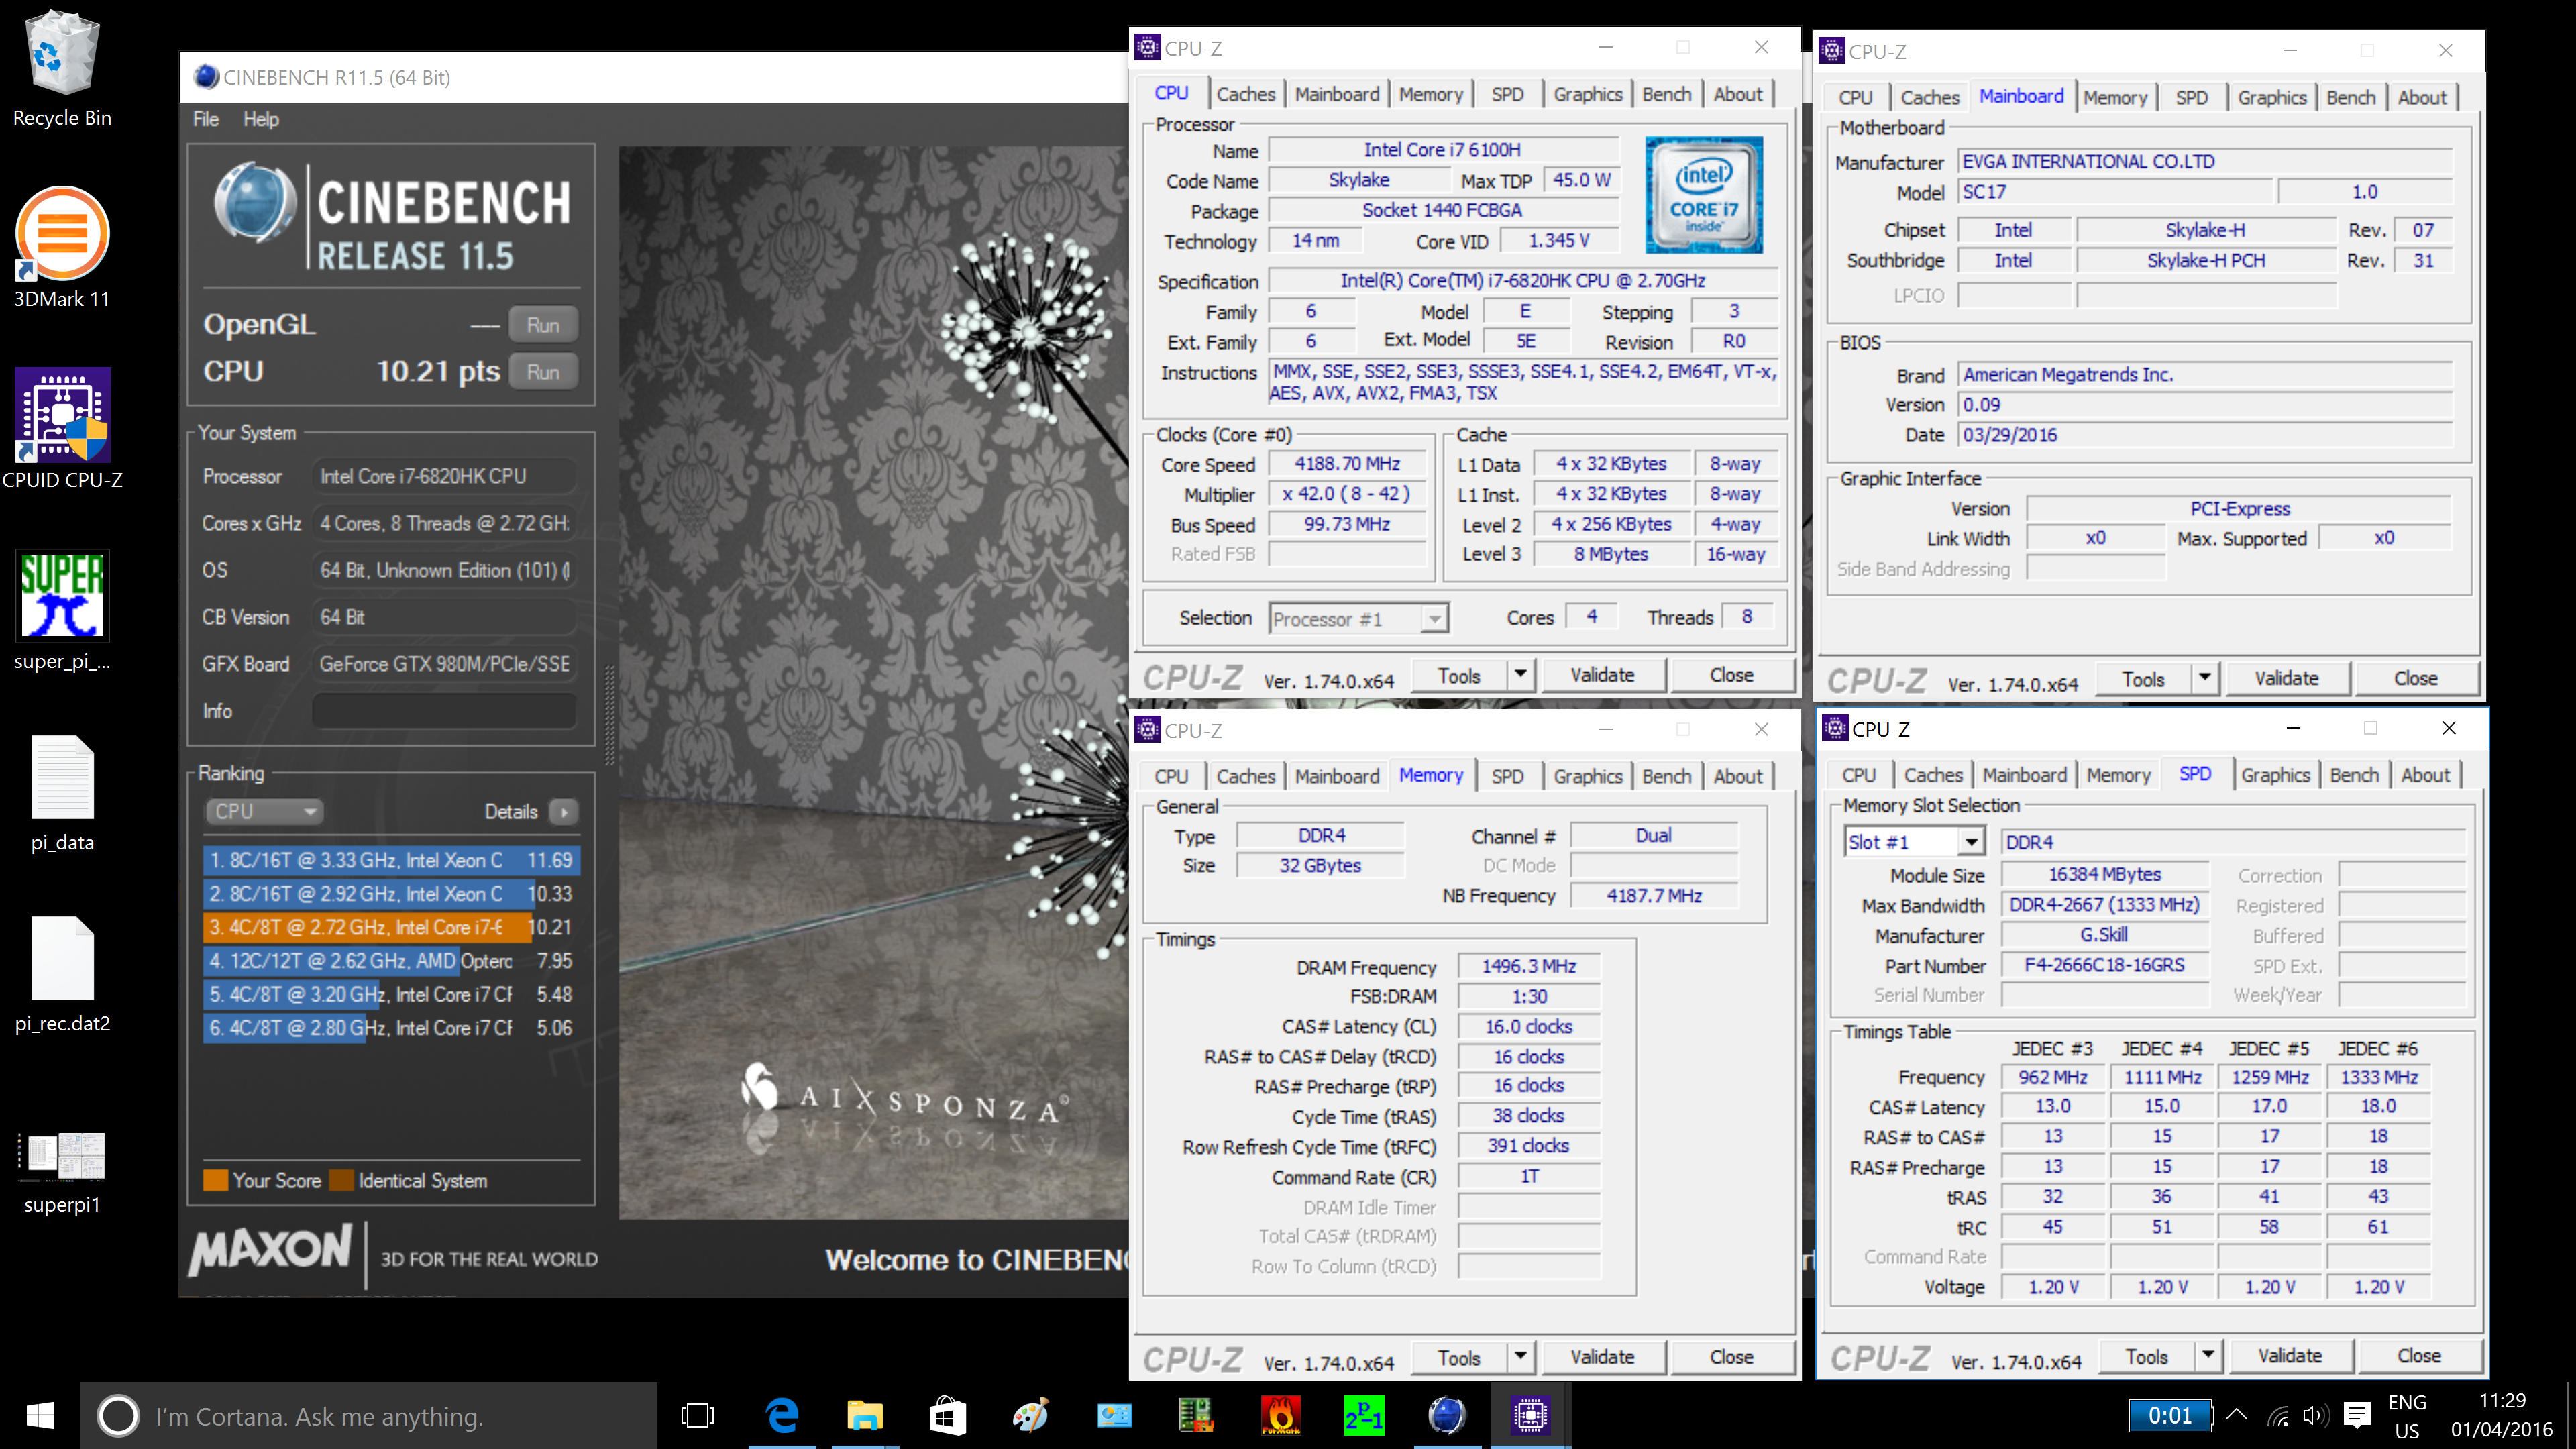
Task: Open the Processor #1 selection dropdown
Action: 1434,619
